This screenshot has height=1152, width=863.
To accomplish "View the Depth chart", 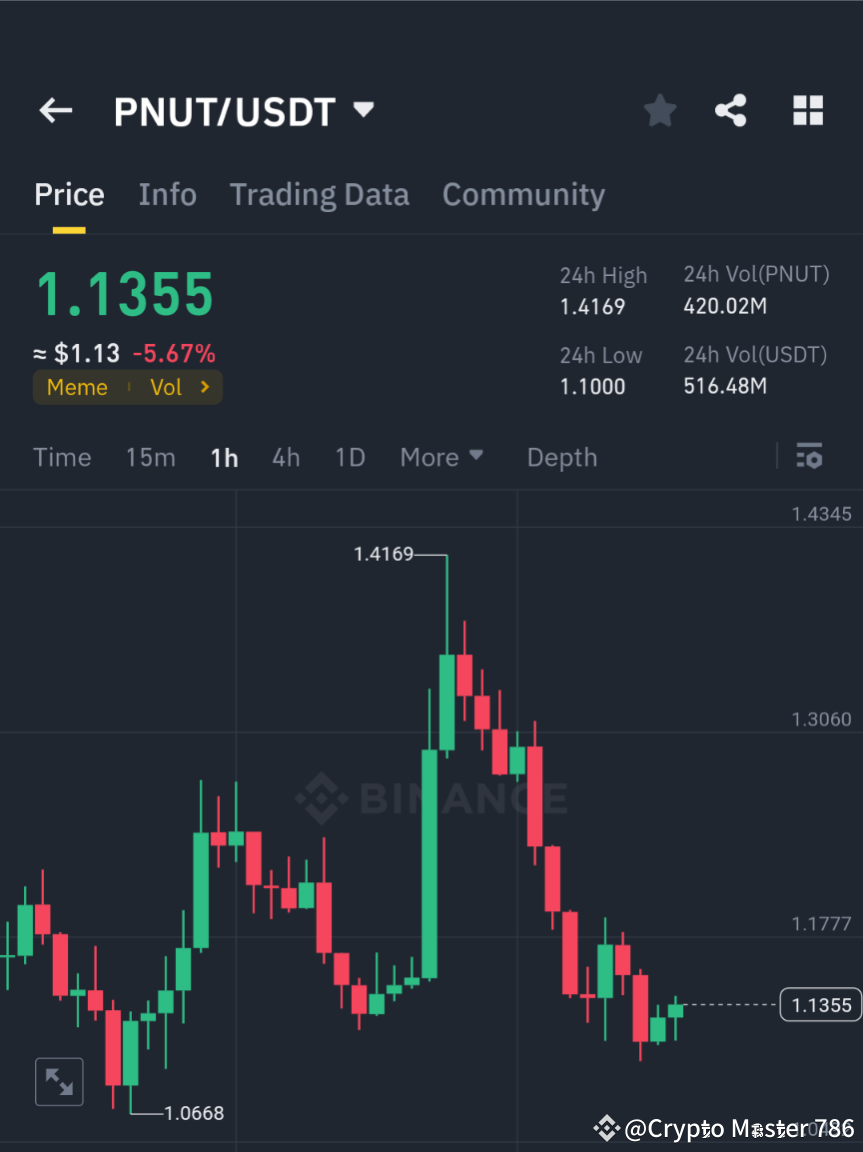I will 561,457.
